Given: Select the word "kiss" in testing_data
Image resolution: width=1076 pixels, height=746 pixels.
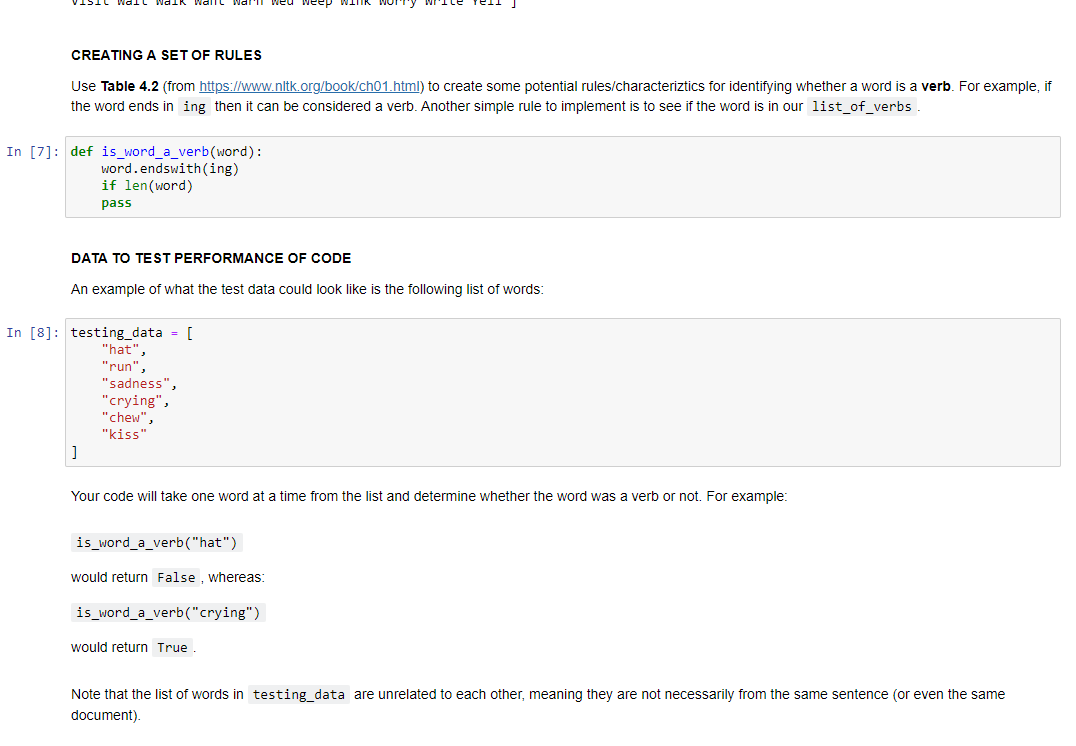Looking at the screenshot, I should pos(124,434).
